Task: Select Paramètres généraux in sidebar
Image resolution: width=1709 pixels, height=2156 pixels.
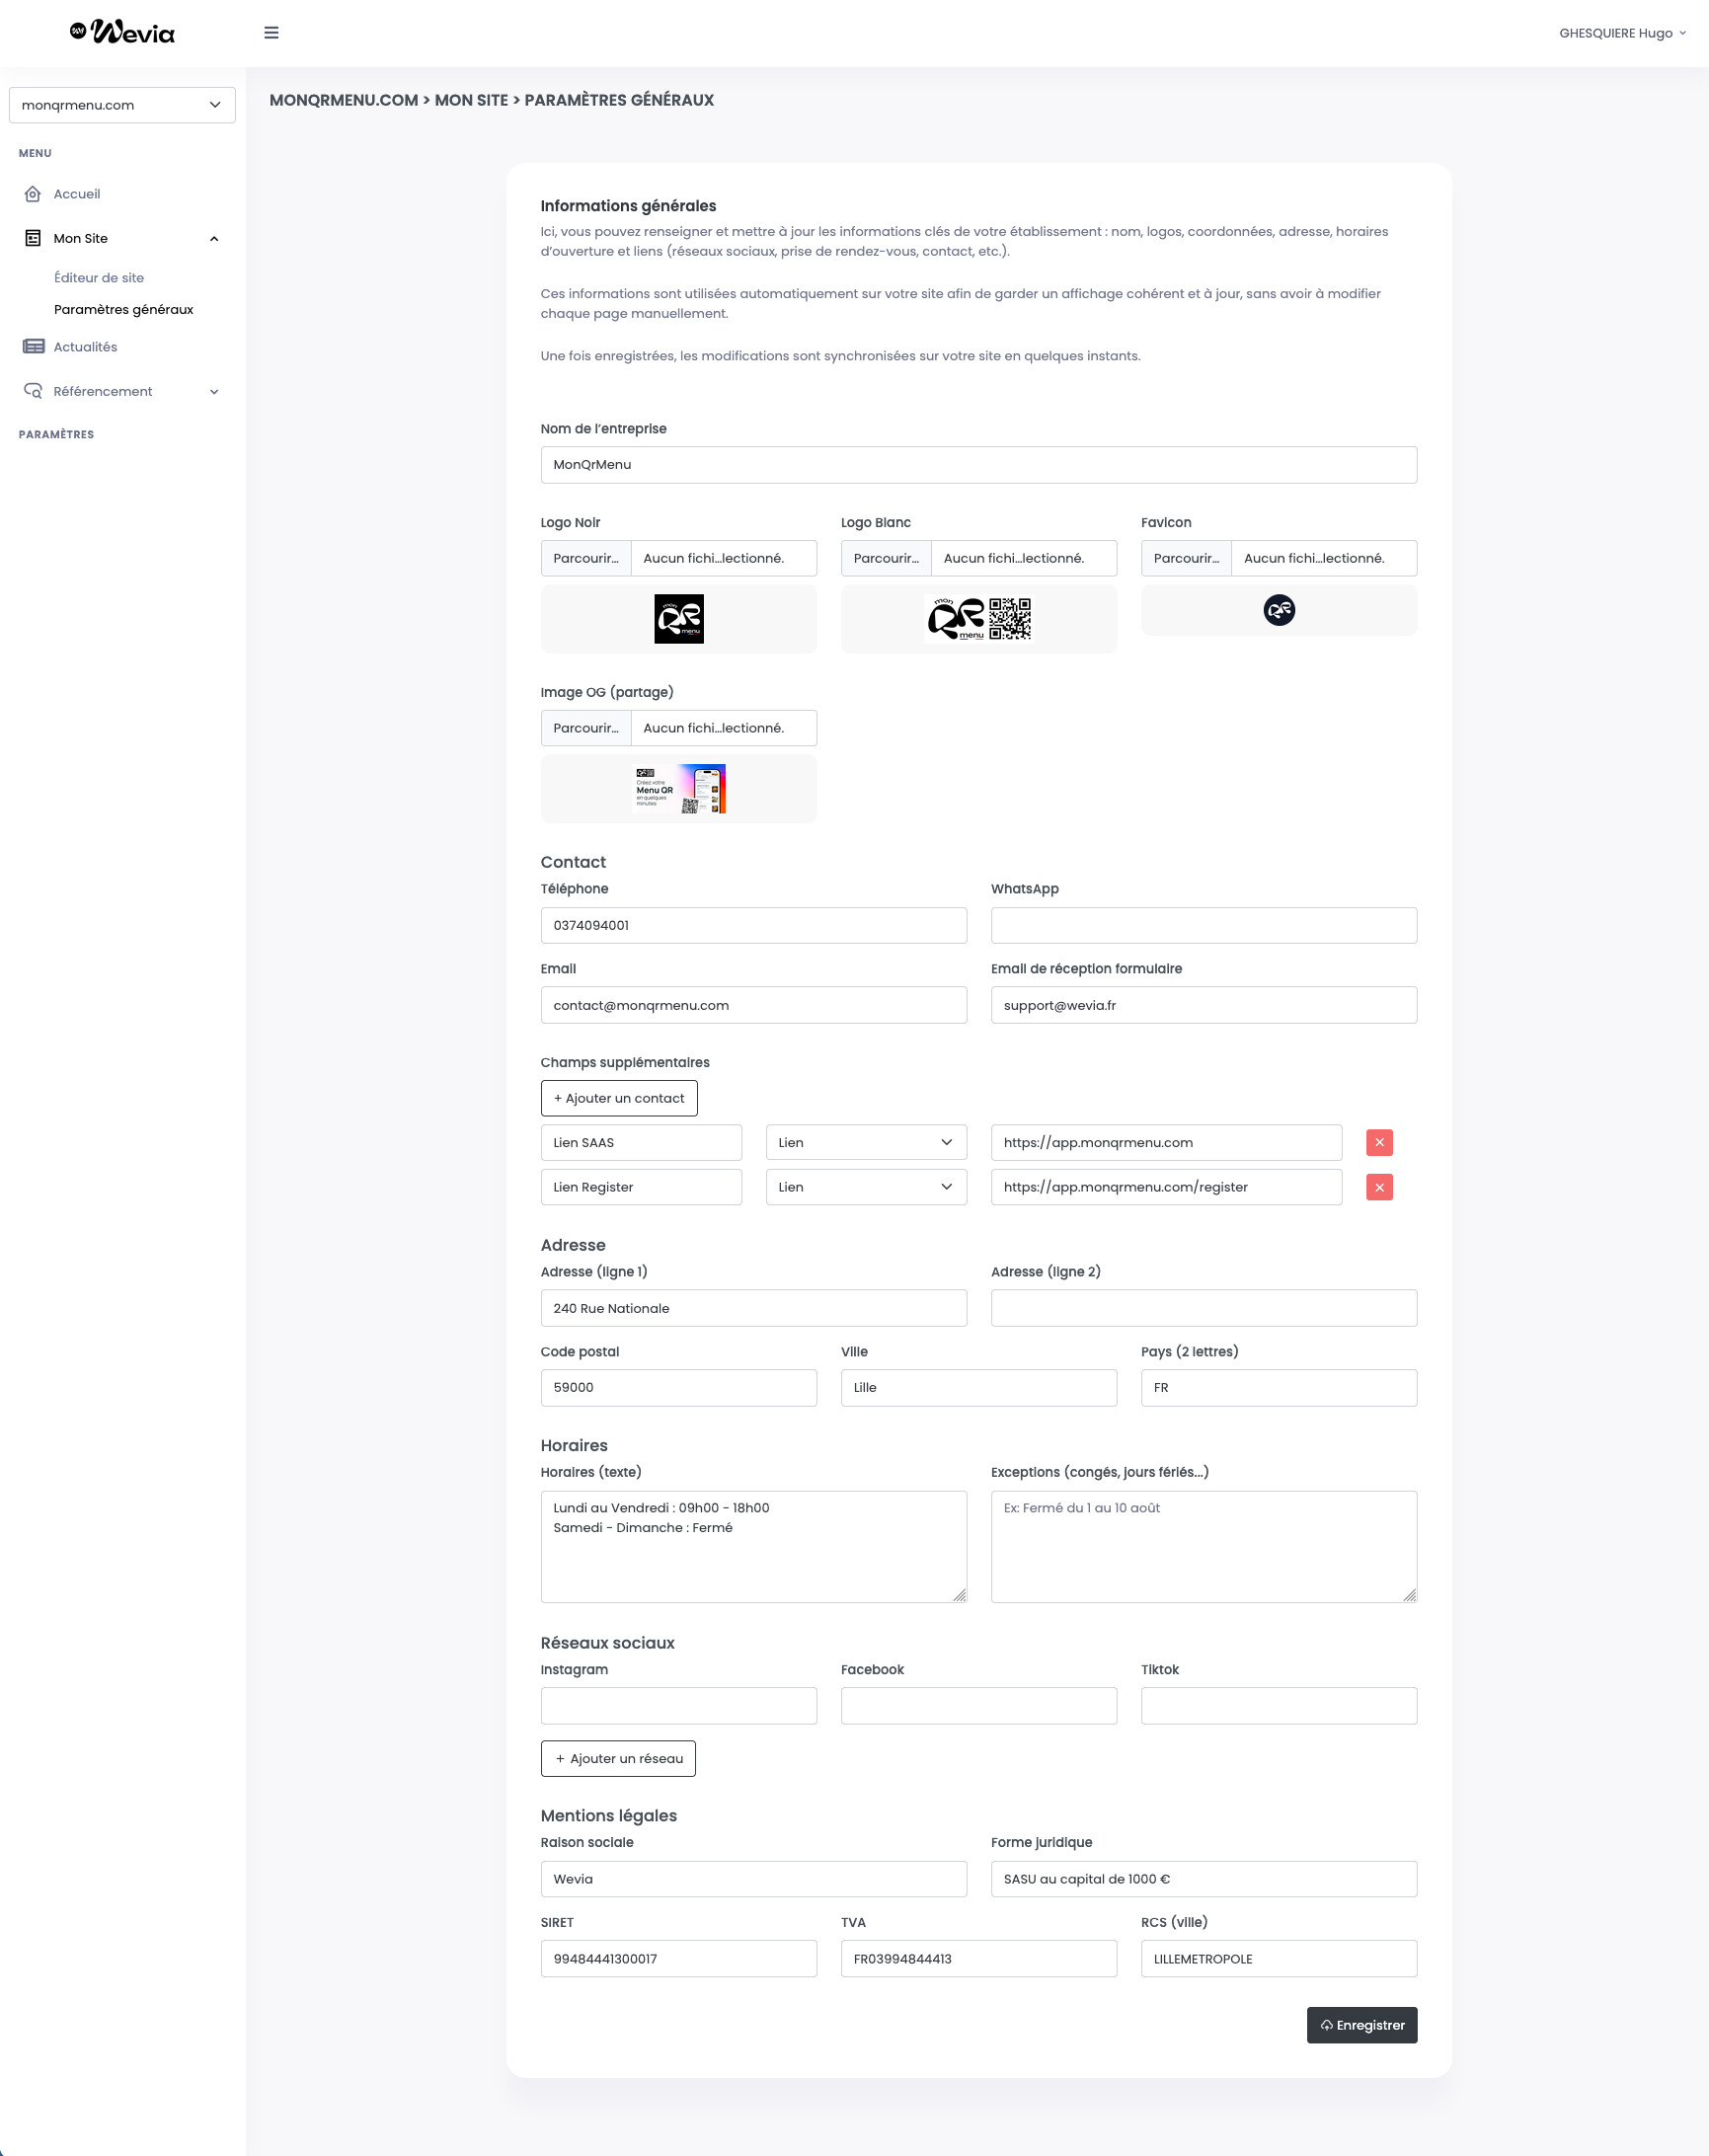Action: 123,310
